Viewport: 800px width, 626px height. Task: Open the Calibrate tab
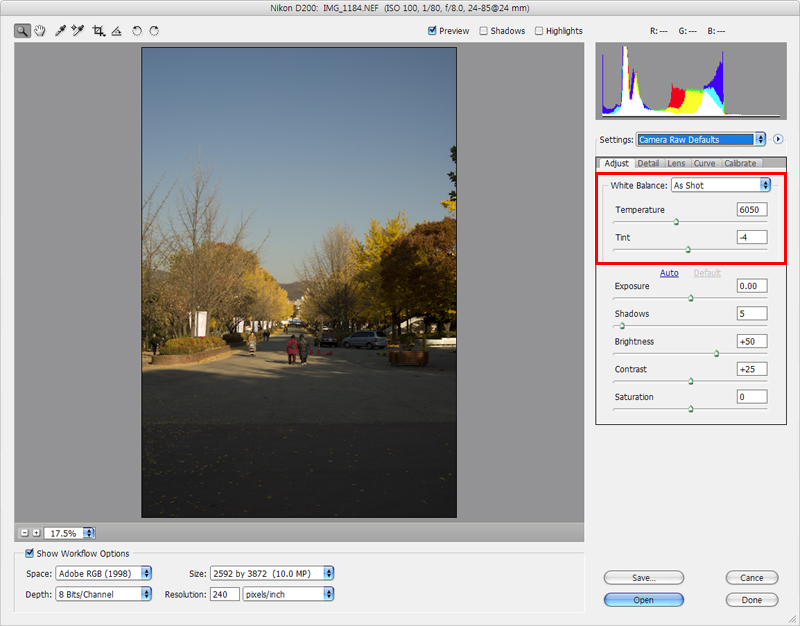(740, 163)
